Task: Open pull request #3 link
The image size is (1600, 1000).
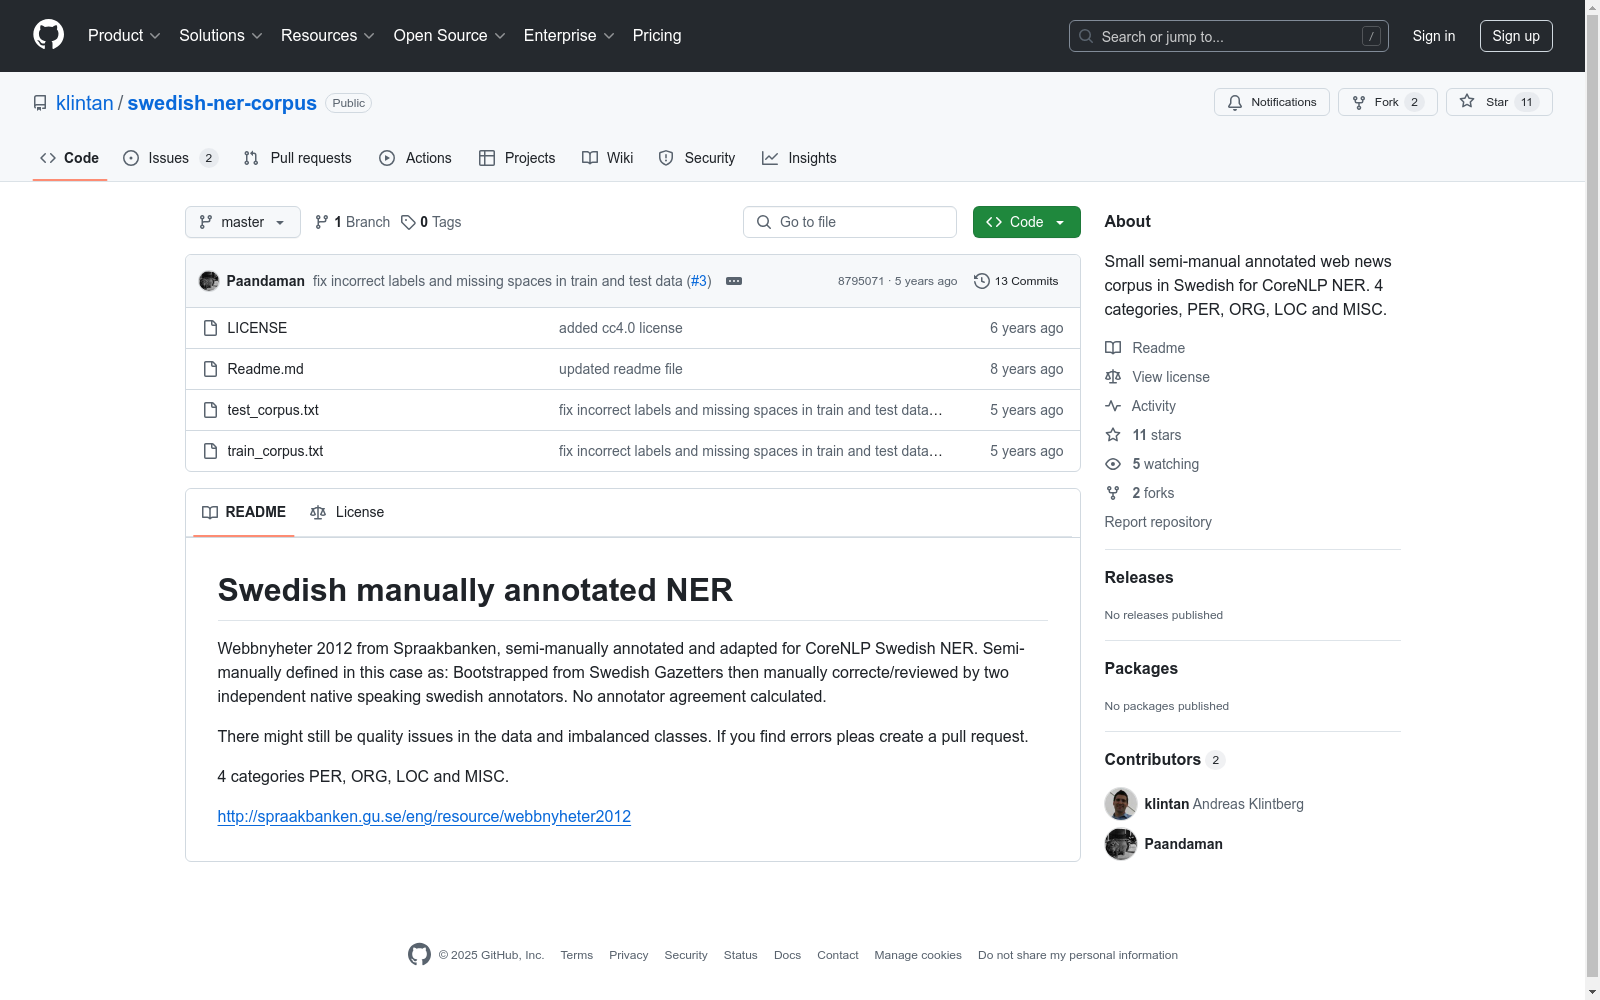Action: pos(699,281)
